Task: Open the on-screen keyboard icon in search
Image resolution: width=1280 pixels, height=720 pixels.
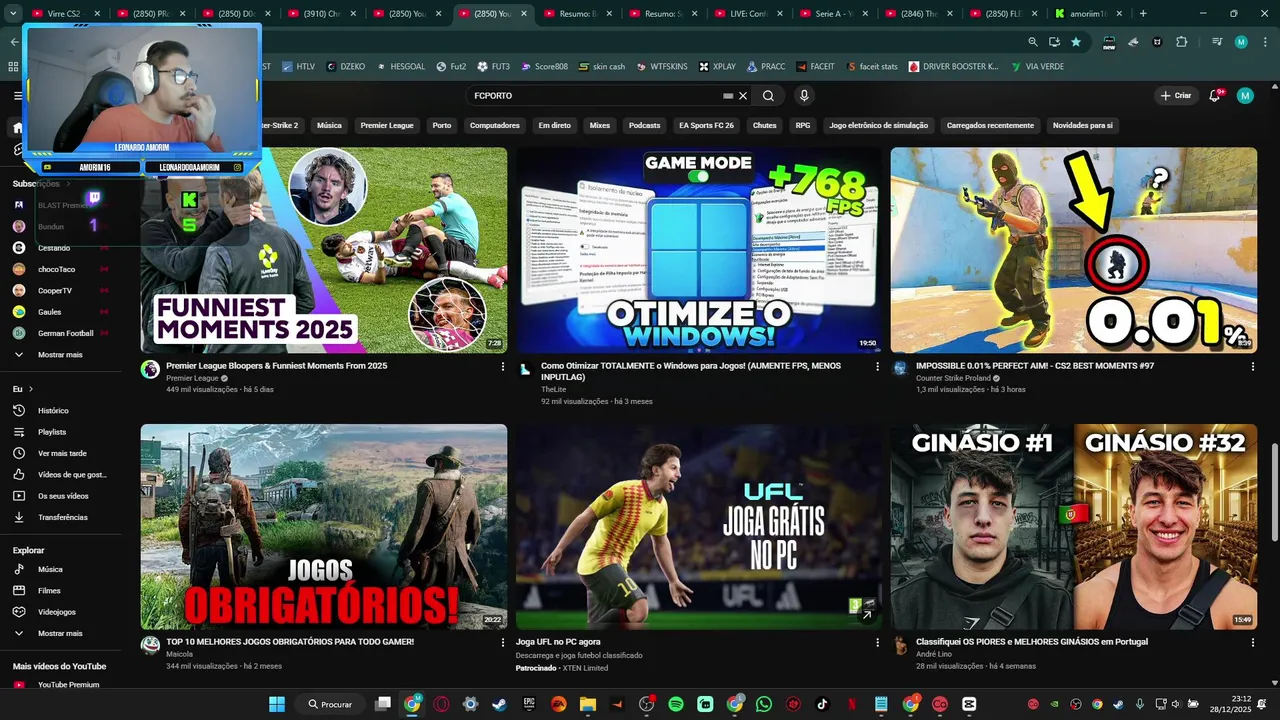Action: 728,96
